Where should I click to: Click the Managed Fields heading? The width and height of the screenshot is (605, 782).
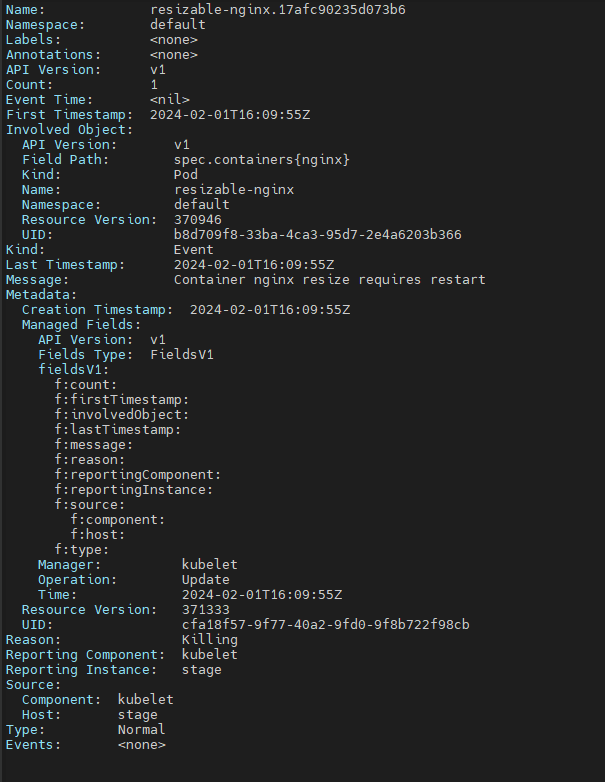click(82, 324)
